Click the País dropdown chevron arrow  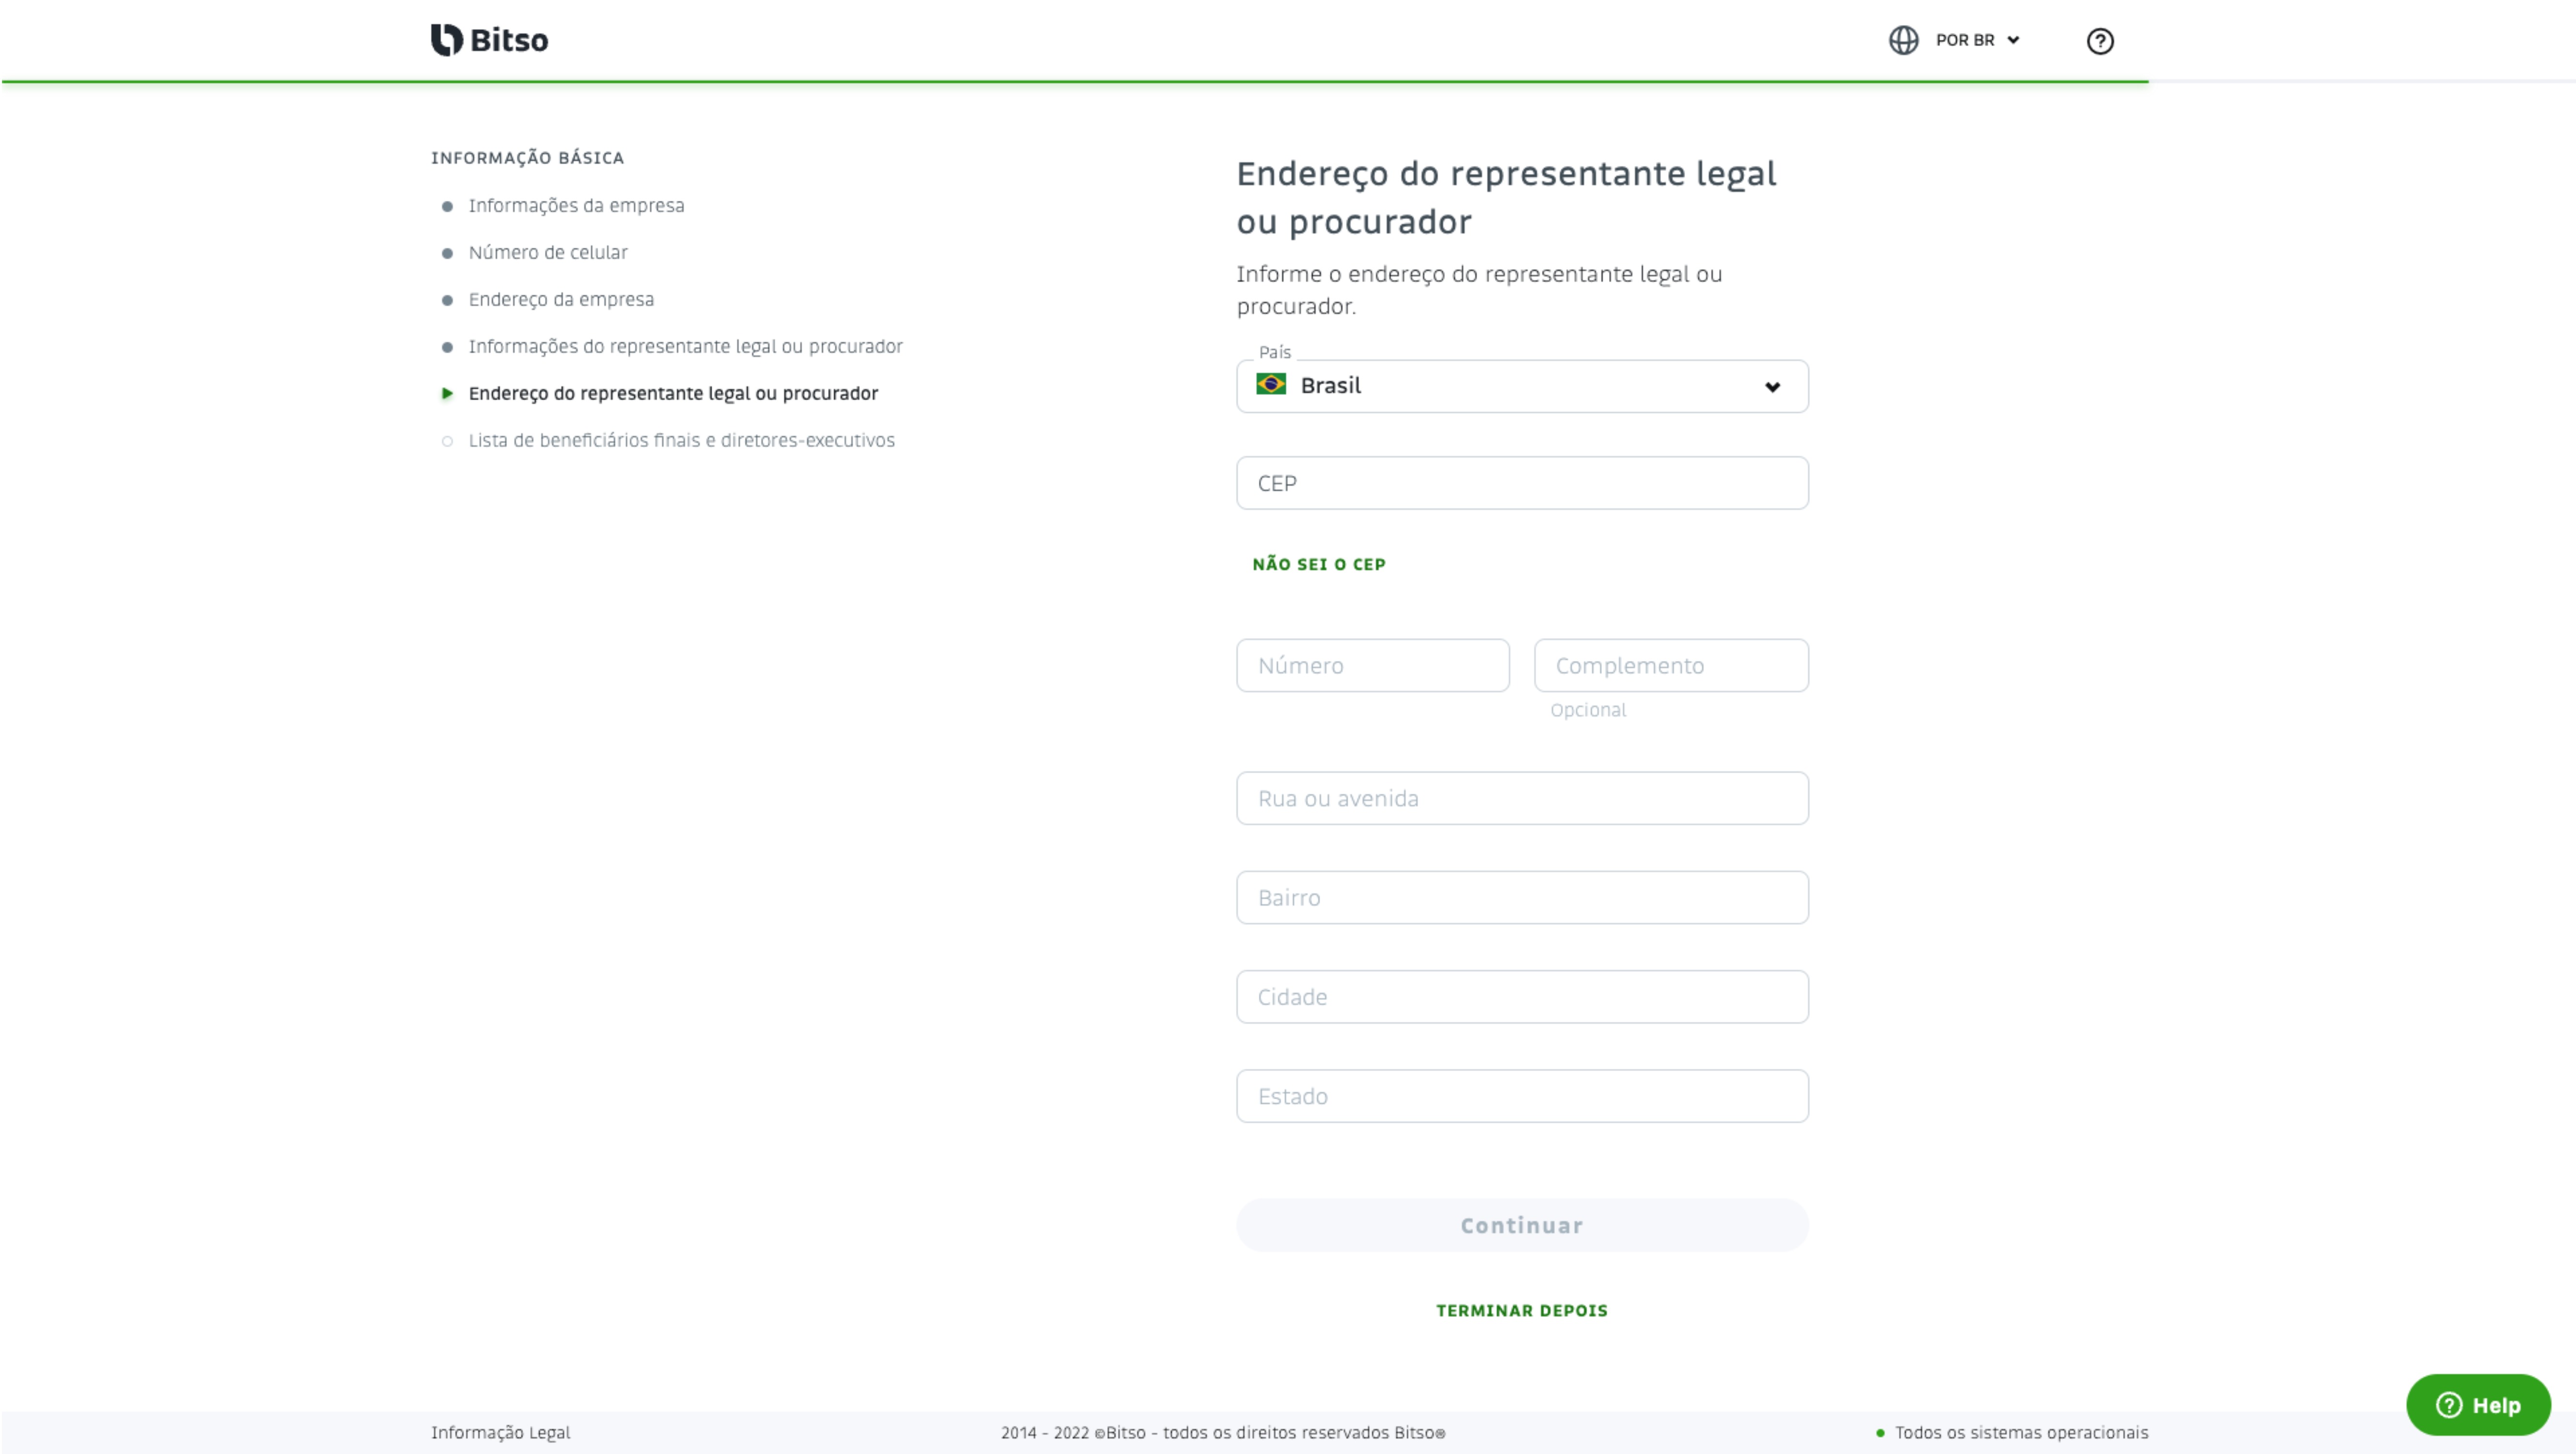(1772, 387)
